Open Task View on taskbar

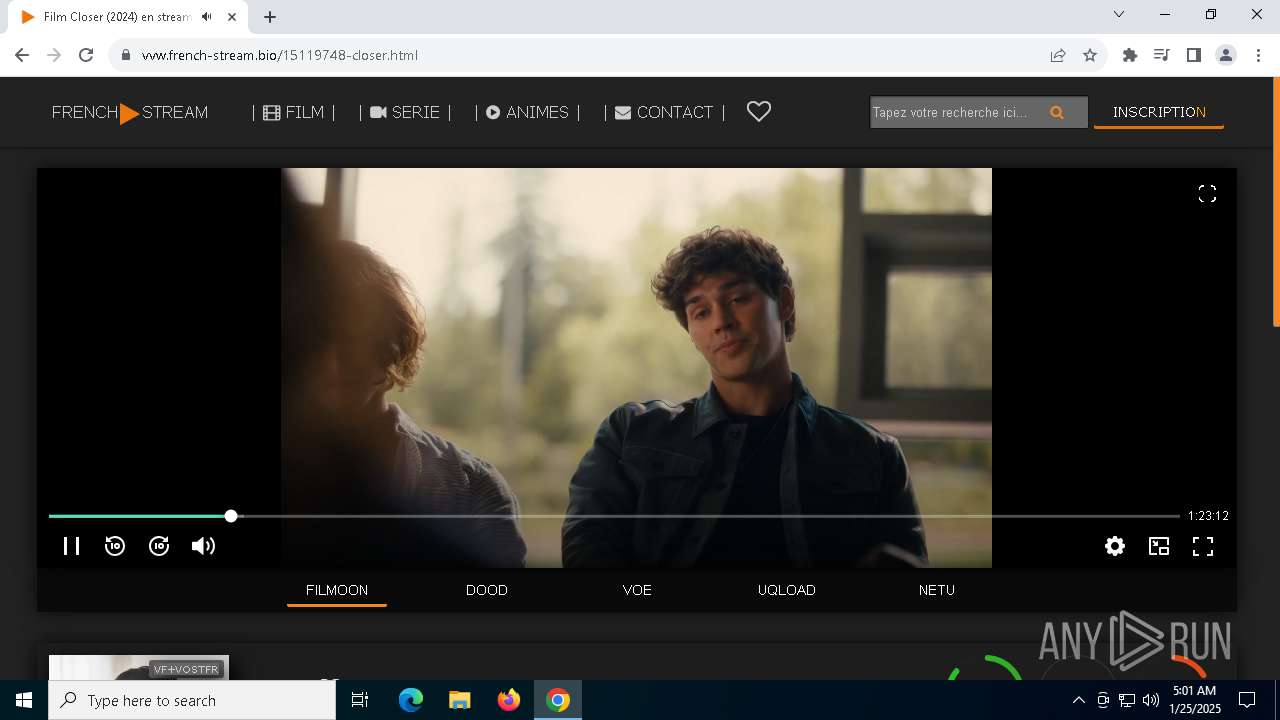(x=360, y=700)
